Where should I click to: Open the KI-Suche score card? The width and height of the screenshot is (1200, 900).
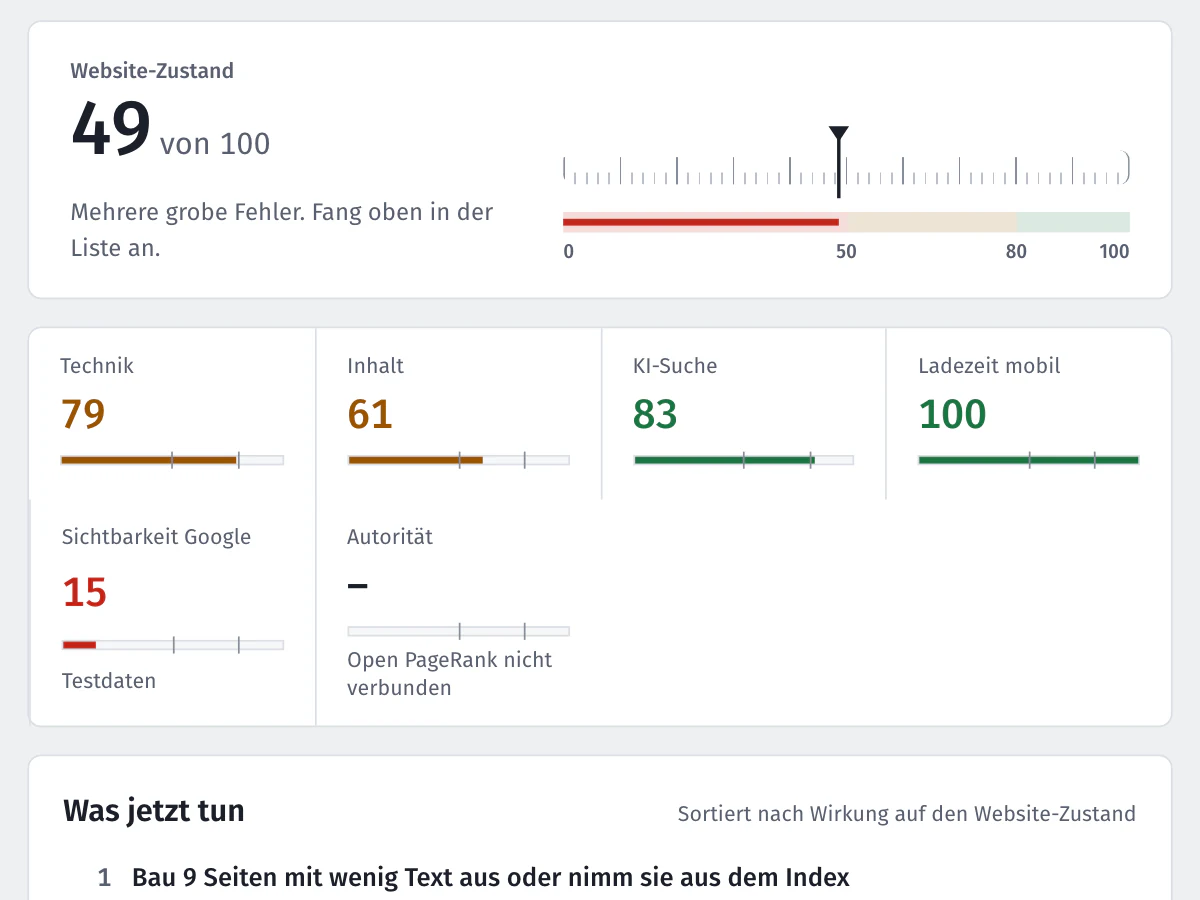744,413
